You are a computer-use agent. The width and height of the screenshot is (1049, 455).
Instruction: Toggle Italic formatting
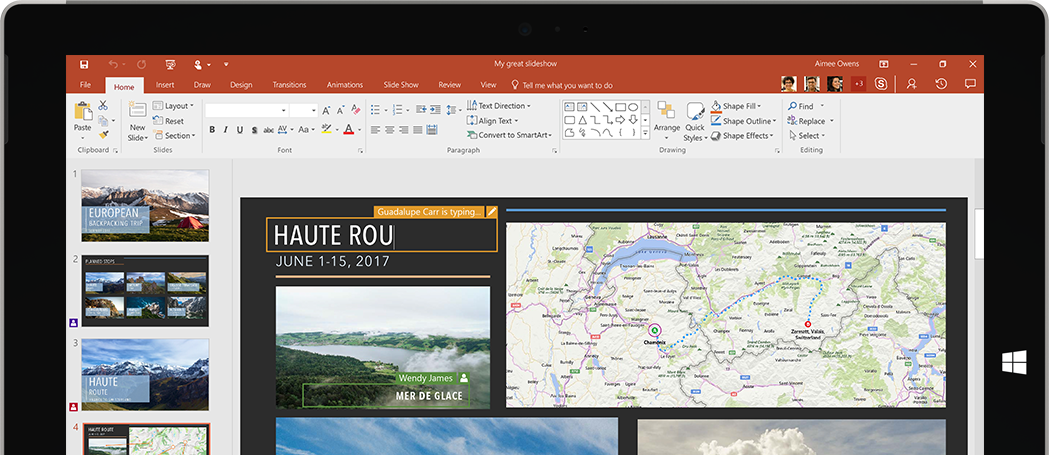225,130
